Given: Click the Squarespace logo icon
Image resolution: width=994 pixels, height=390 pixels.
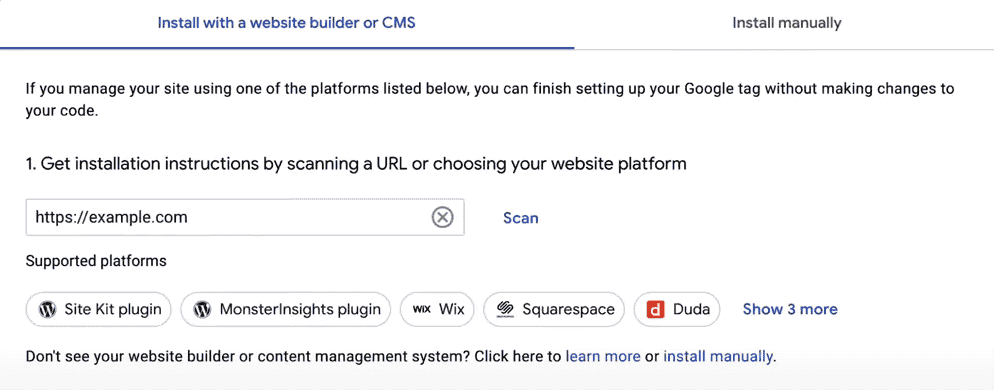Looking at the screenshot, I should click(505, 309).
